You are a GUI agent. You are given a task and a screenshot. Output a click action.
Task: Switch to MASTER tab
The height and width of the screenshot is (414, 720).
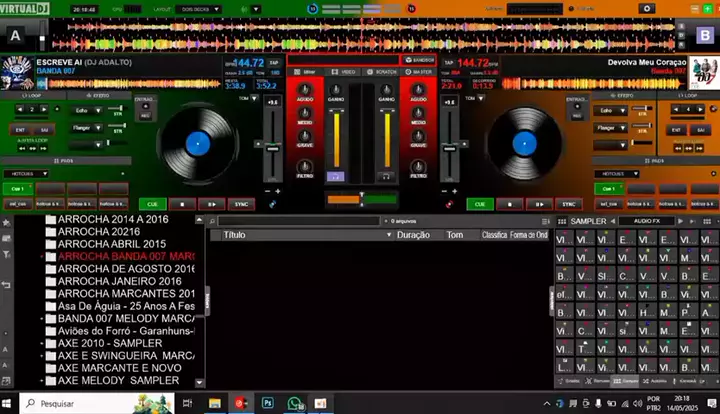[418, 72]
